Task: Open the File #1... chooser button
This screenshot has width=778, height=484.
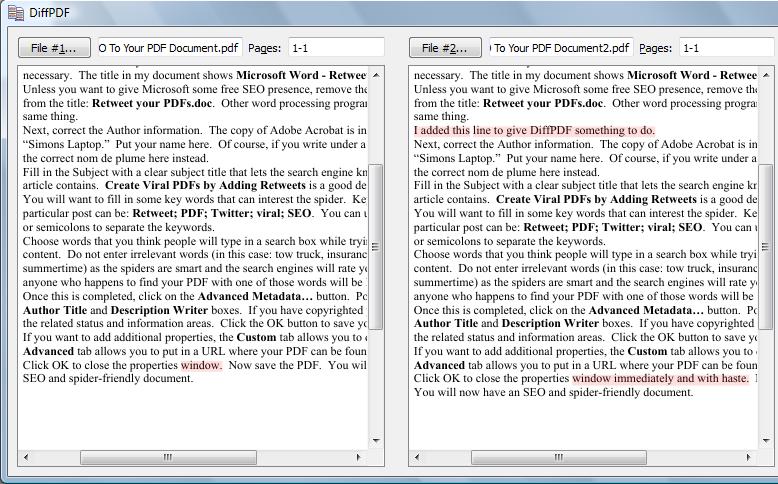Action: [x=54, y=48]
